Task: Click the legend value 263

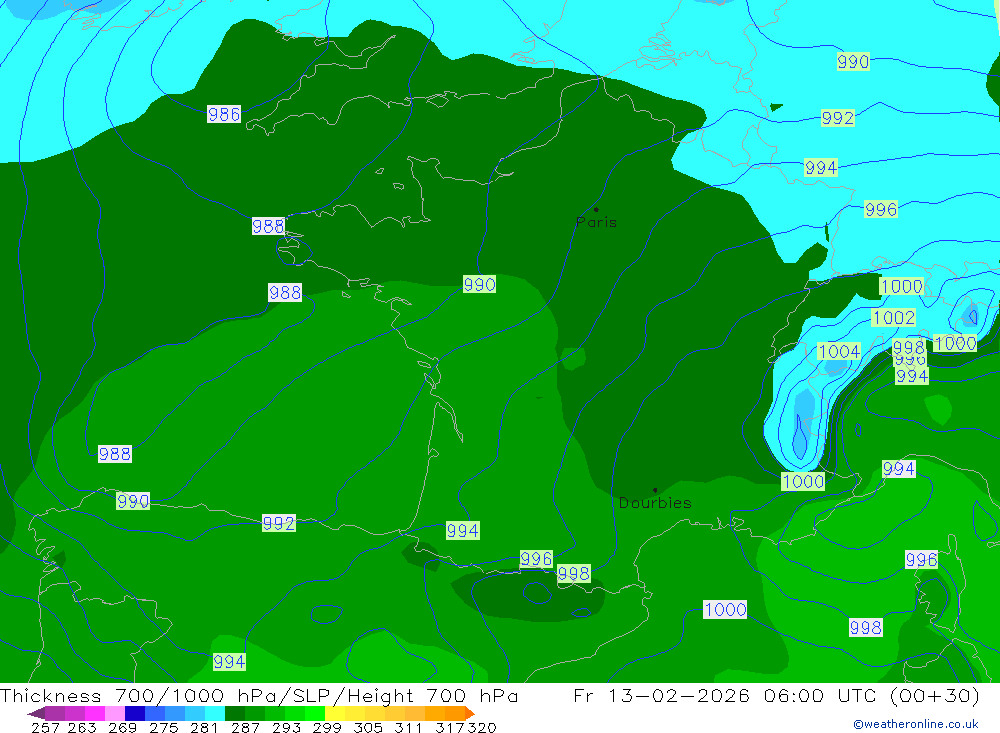Action: click(82, 727)
